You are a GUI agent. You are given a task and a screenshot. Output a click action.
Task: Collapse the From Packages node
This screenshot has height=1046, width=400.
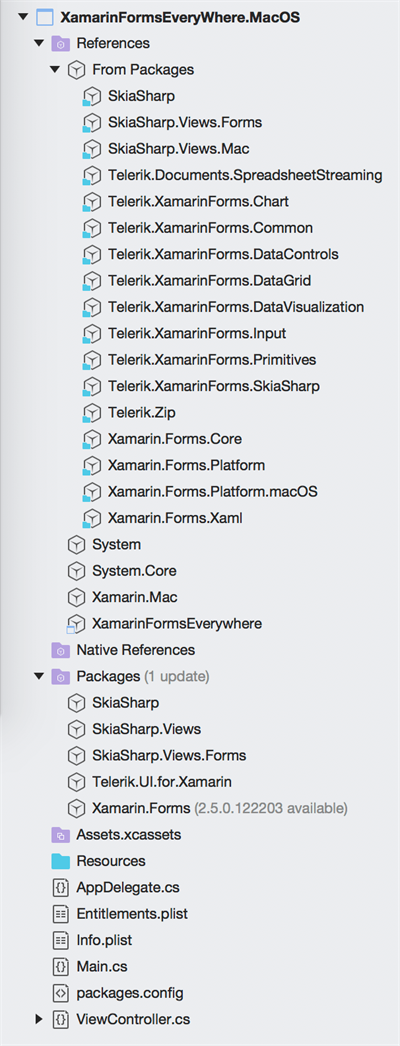click(x=55, y=70)
